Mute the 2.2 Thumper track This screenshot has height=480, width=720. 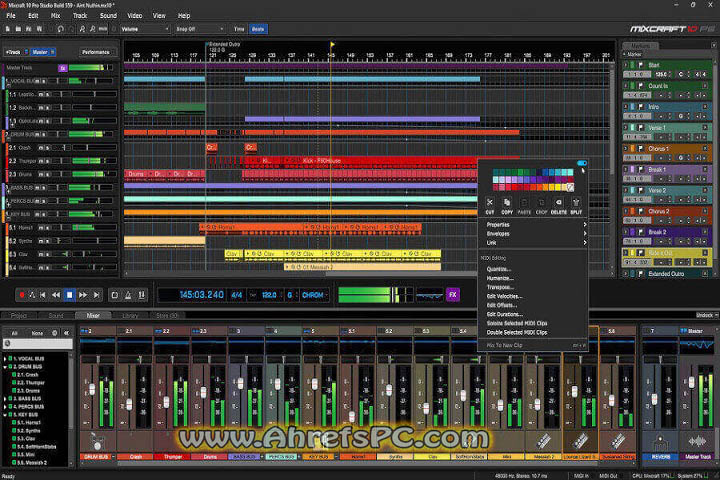coord(40,161)
